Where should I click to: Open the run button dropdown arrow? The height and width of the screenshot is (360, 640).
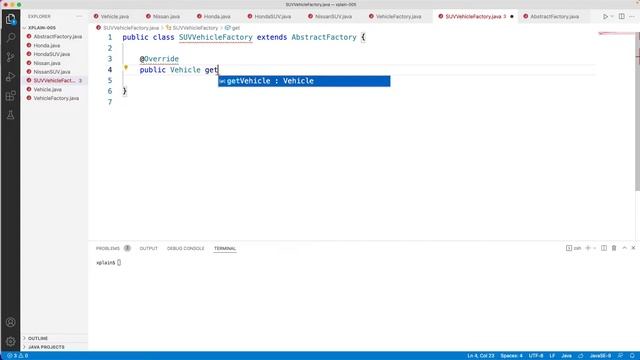click(612, 16)
